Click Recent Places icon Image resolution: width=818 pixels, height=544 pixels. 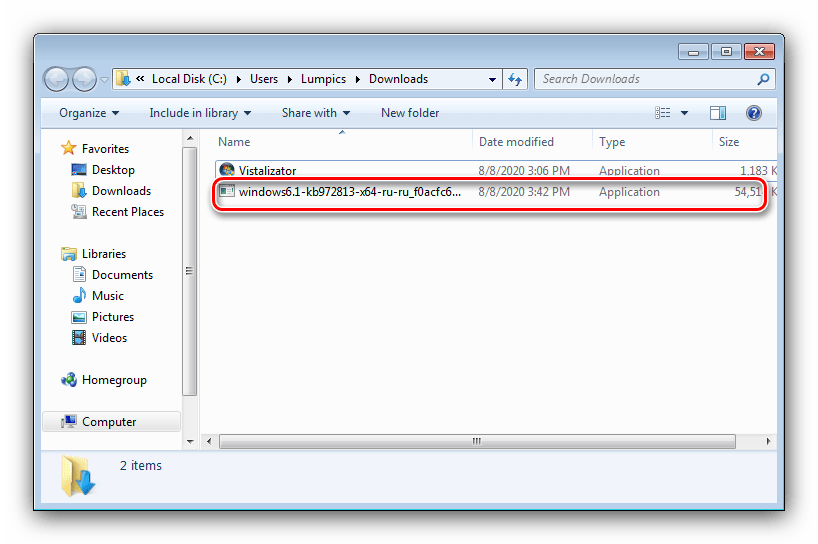click(x=79, y=211)
